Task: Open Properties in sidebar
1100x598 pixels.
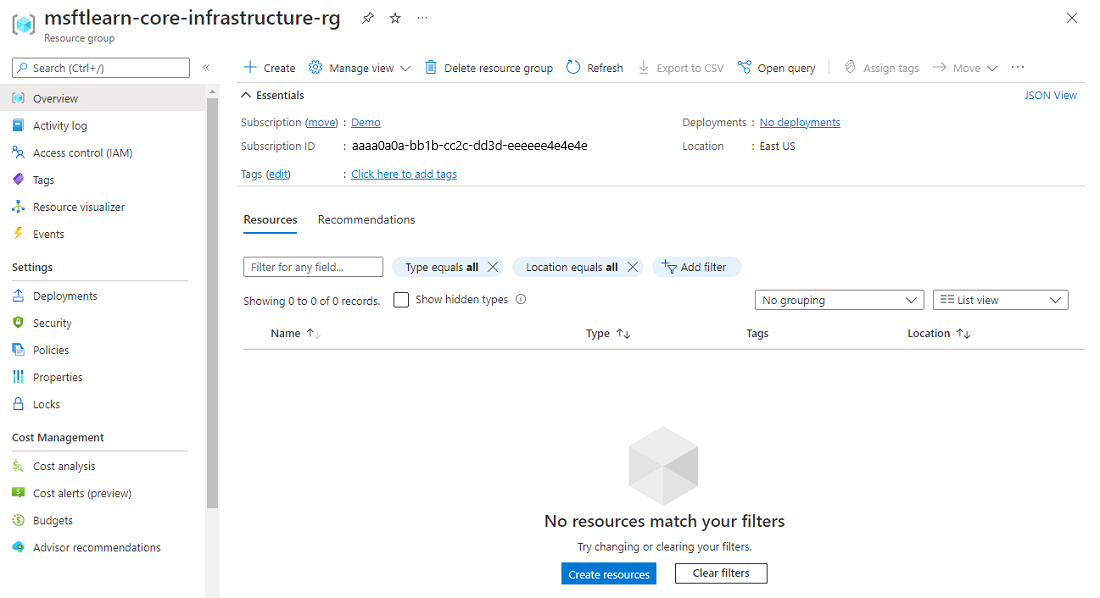Action: [58, 378]
